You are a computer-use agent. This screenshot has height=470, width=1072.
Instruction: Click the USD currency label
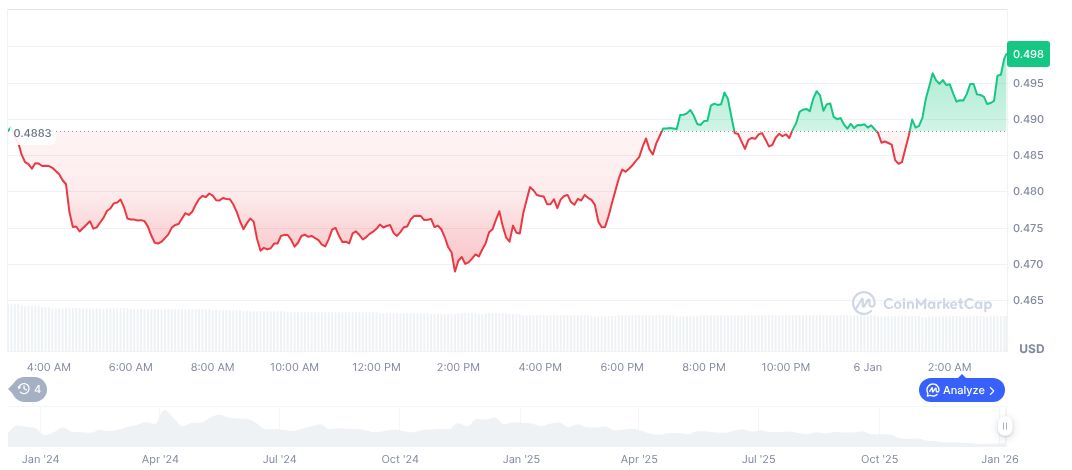click(1031, 349)
